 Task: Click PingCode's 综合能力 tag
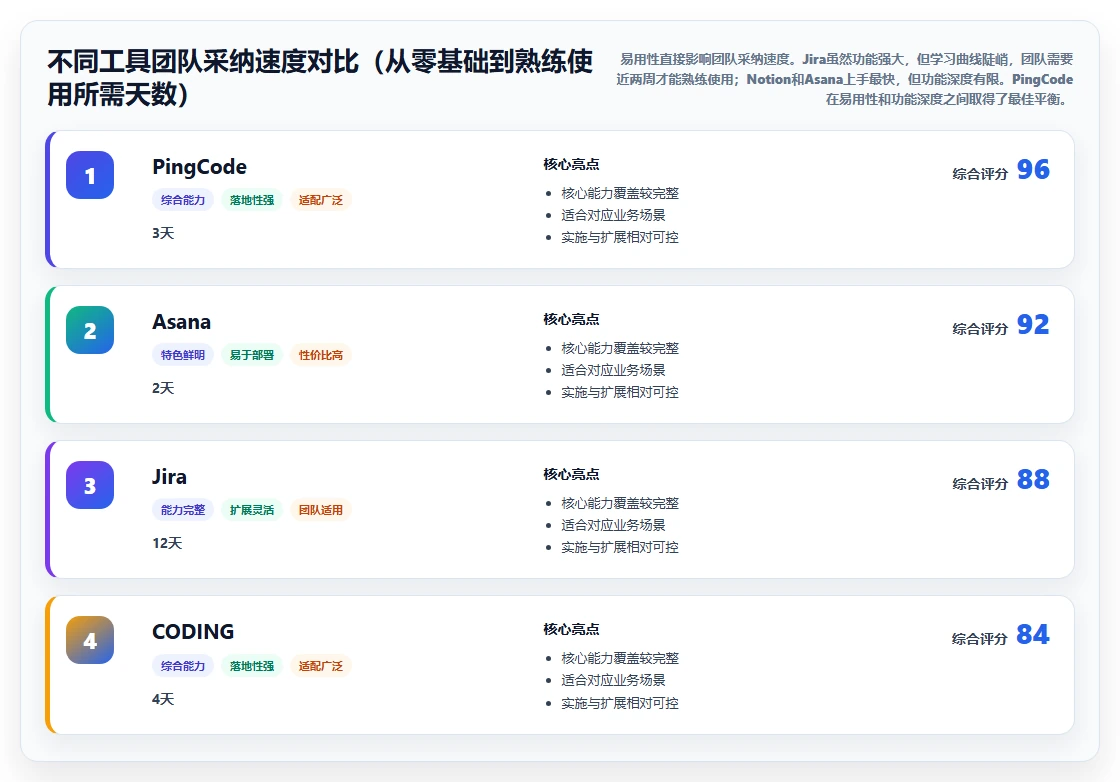(183, 200)
